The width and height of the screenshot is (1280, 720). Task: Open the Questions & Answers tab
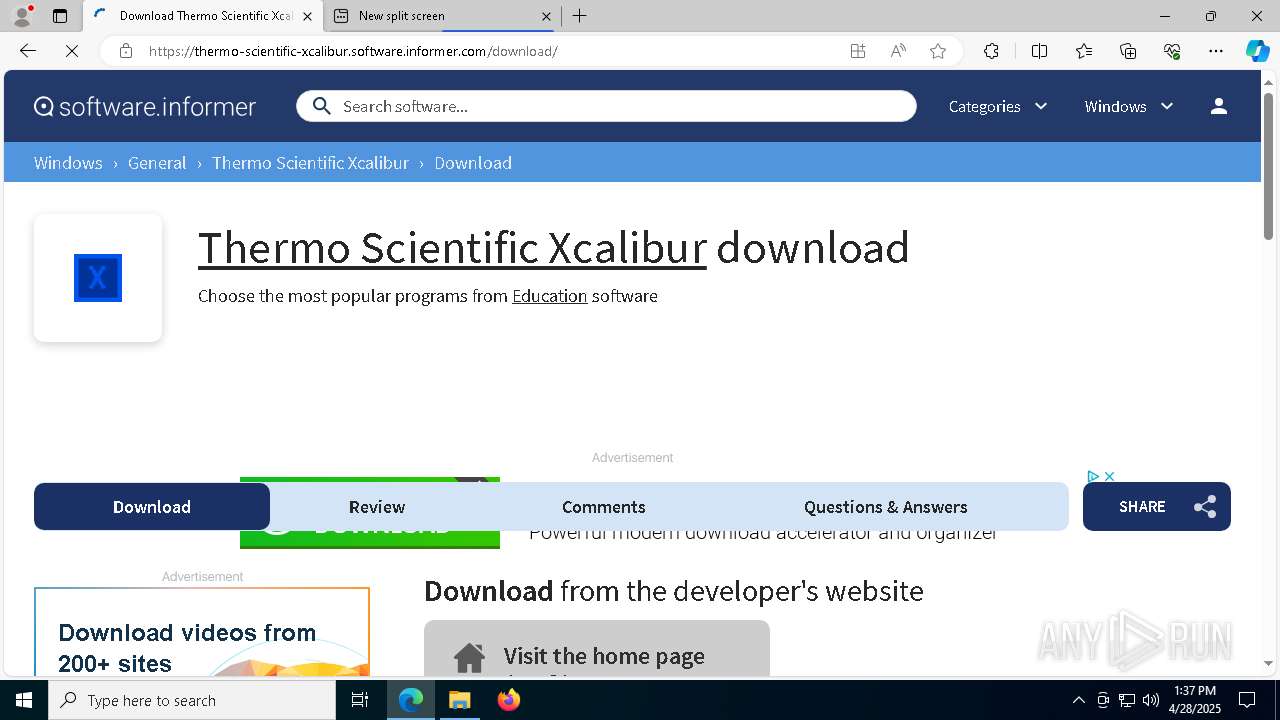[886, 507]
